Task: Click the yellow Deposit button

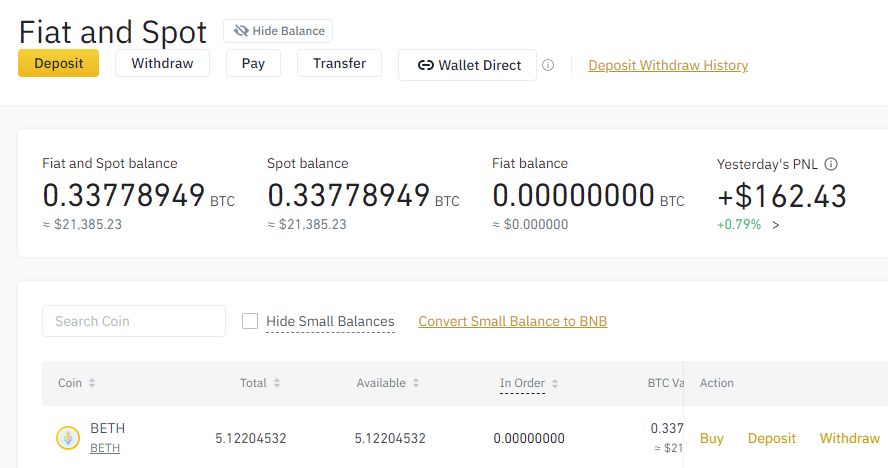Action: (58, 63)
